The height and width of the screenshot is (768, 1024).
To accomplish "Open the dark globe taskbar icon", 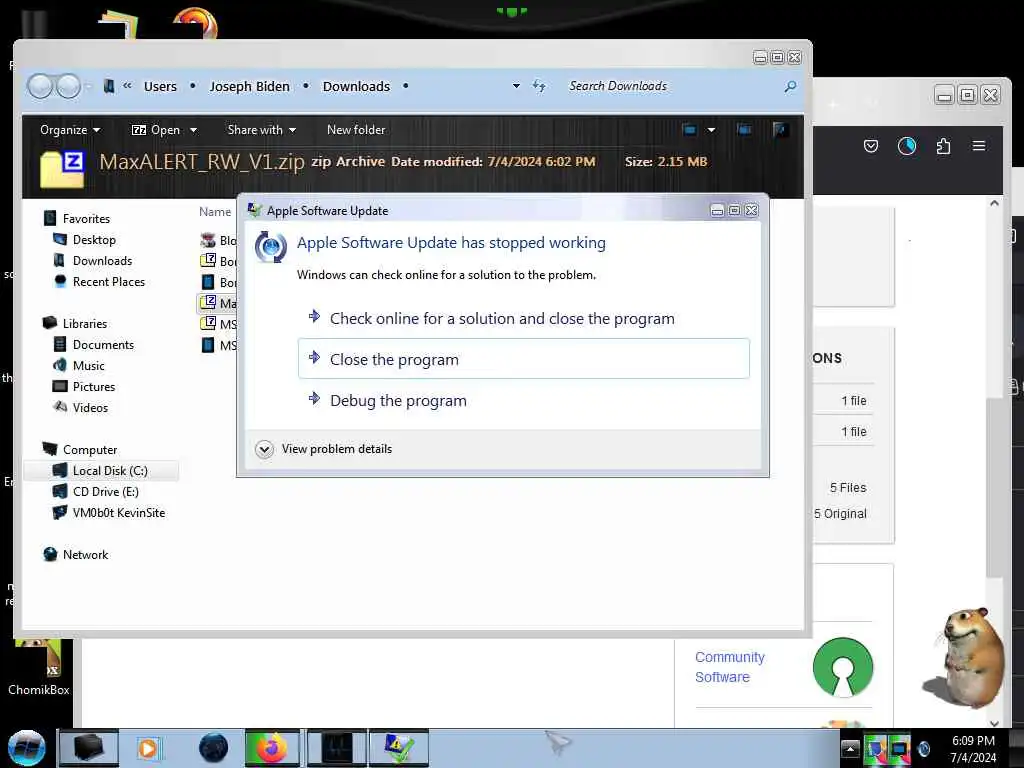I will tap(214, 748).
